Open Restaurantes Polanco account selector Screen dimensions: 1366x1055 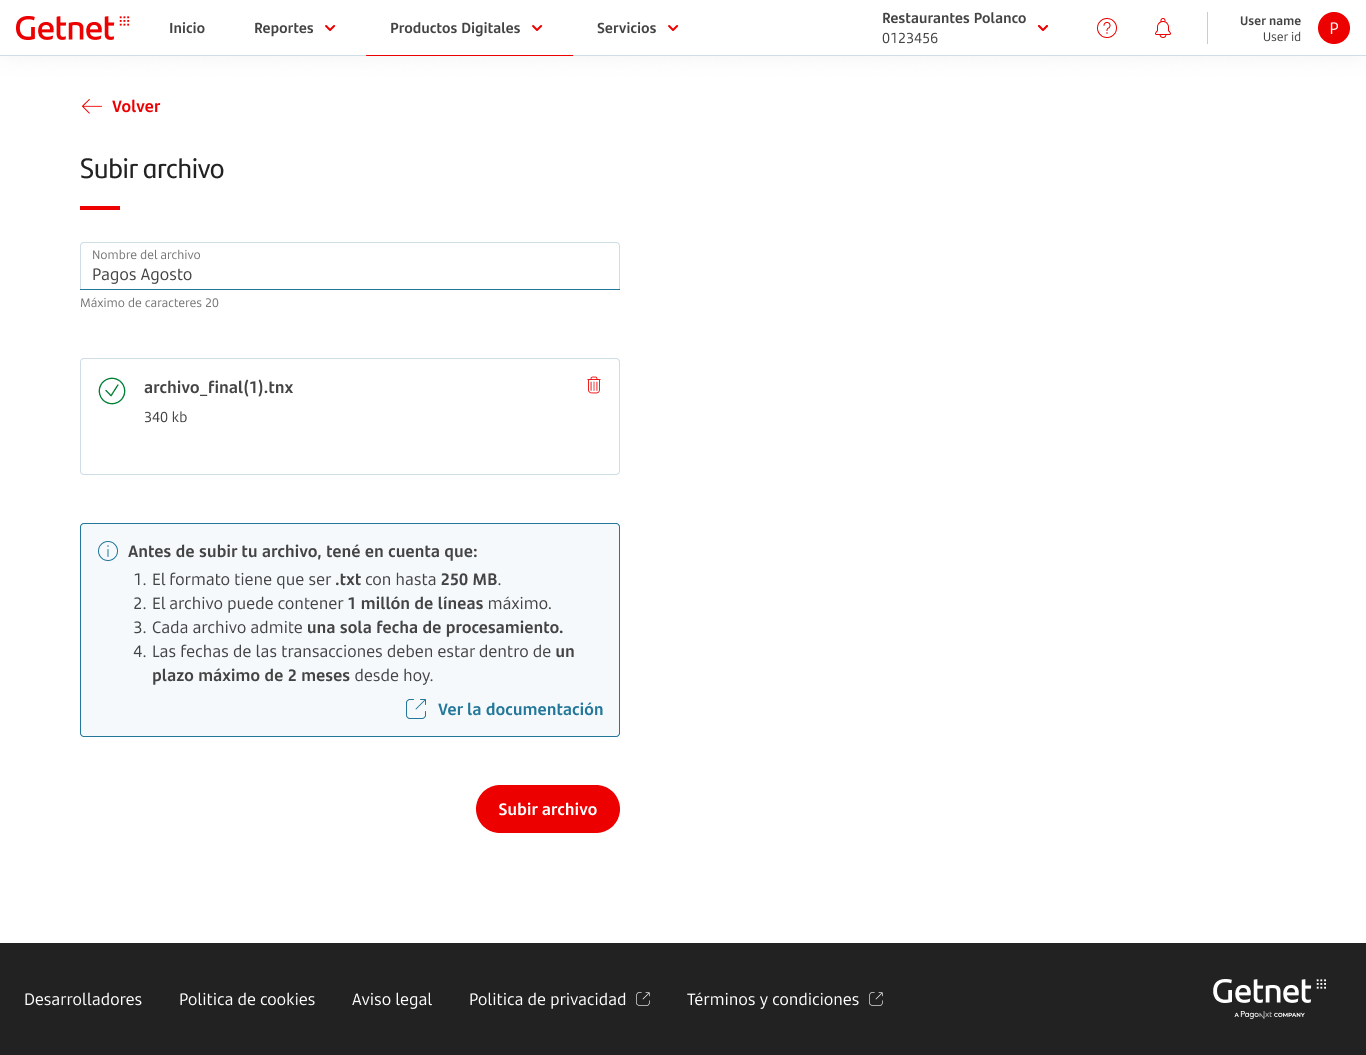click(965, 28)
